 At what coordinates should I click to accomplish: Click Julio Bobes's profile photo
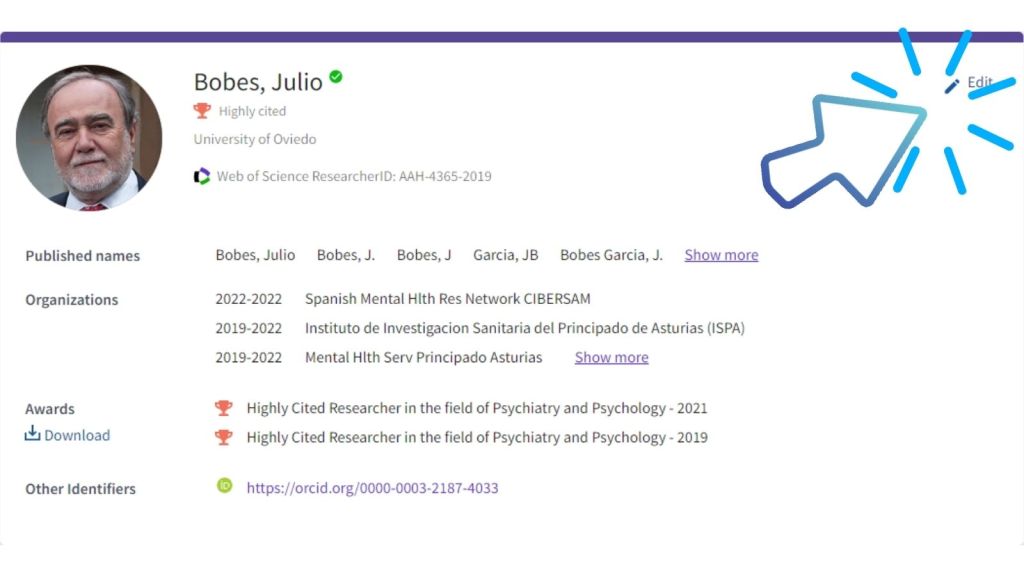[x=89, y=138]
